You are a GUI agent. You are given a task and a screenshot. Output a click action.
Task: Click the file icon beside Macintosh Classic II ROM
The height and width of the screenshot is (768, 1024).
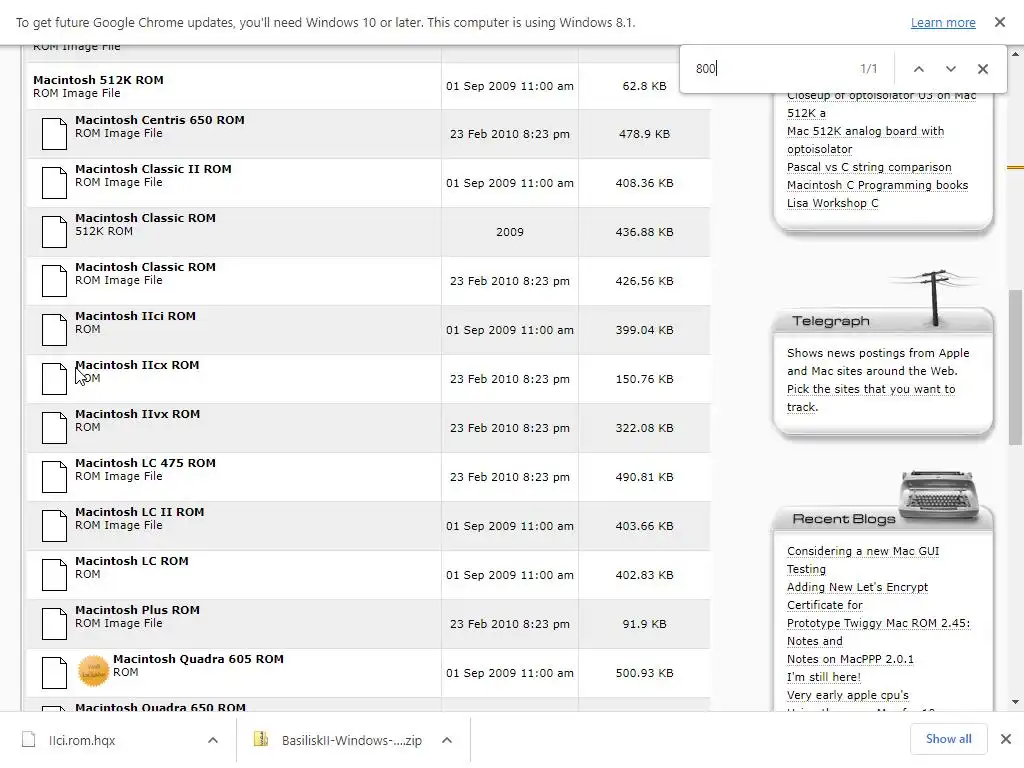[x=54, y=183]
